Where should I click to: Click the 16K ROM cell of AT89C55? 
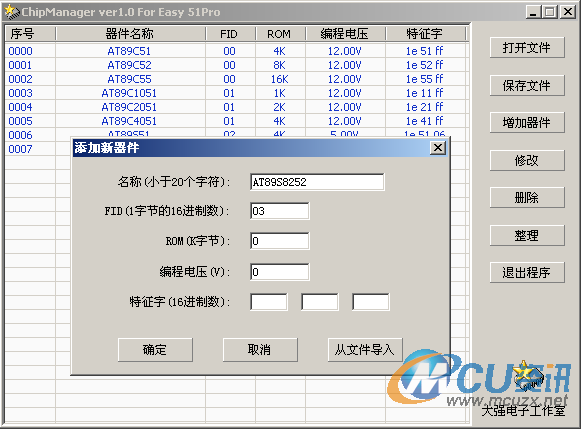tap(279, 79)
